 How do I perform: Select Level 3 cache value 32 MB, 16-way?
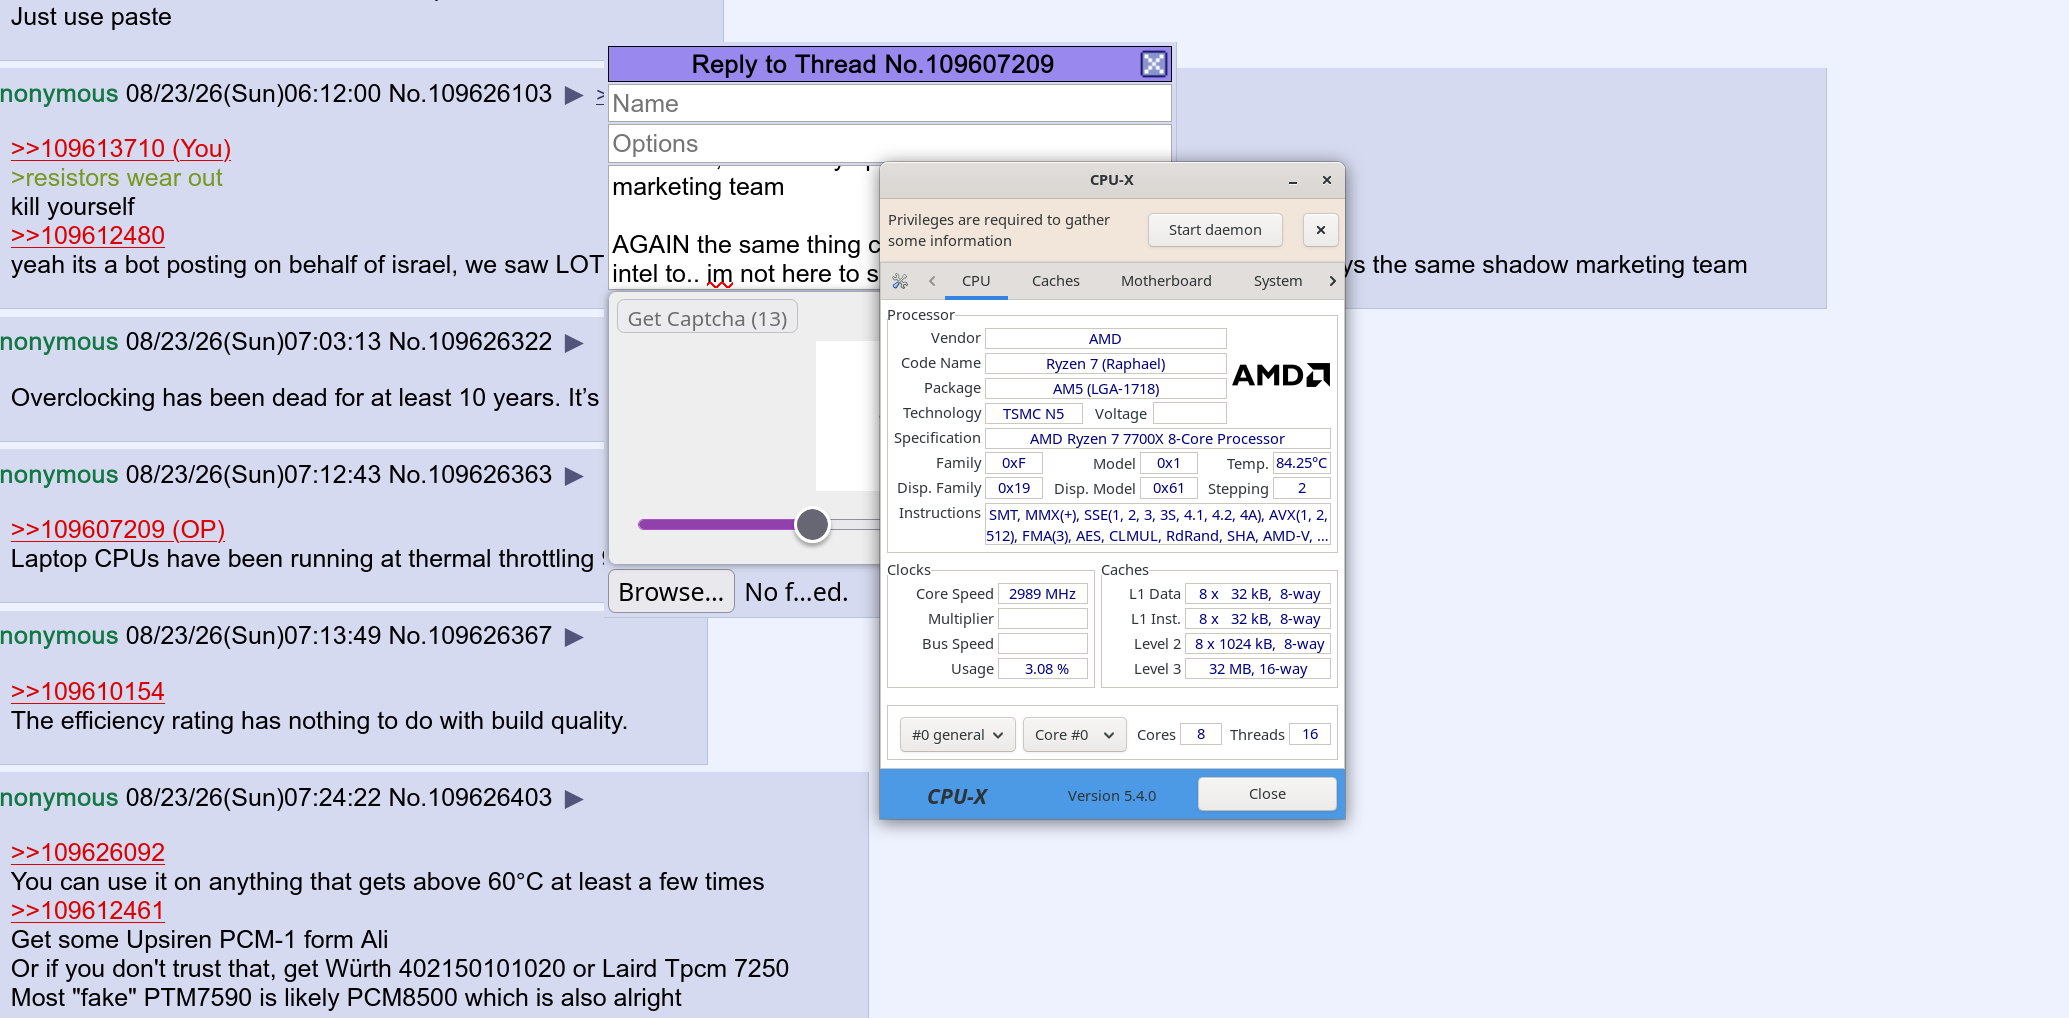point(1258,669)
